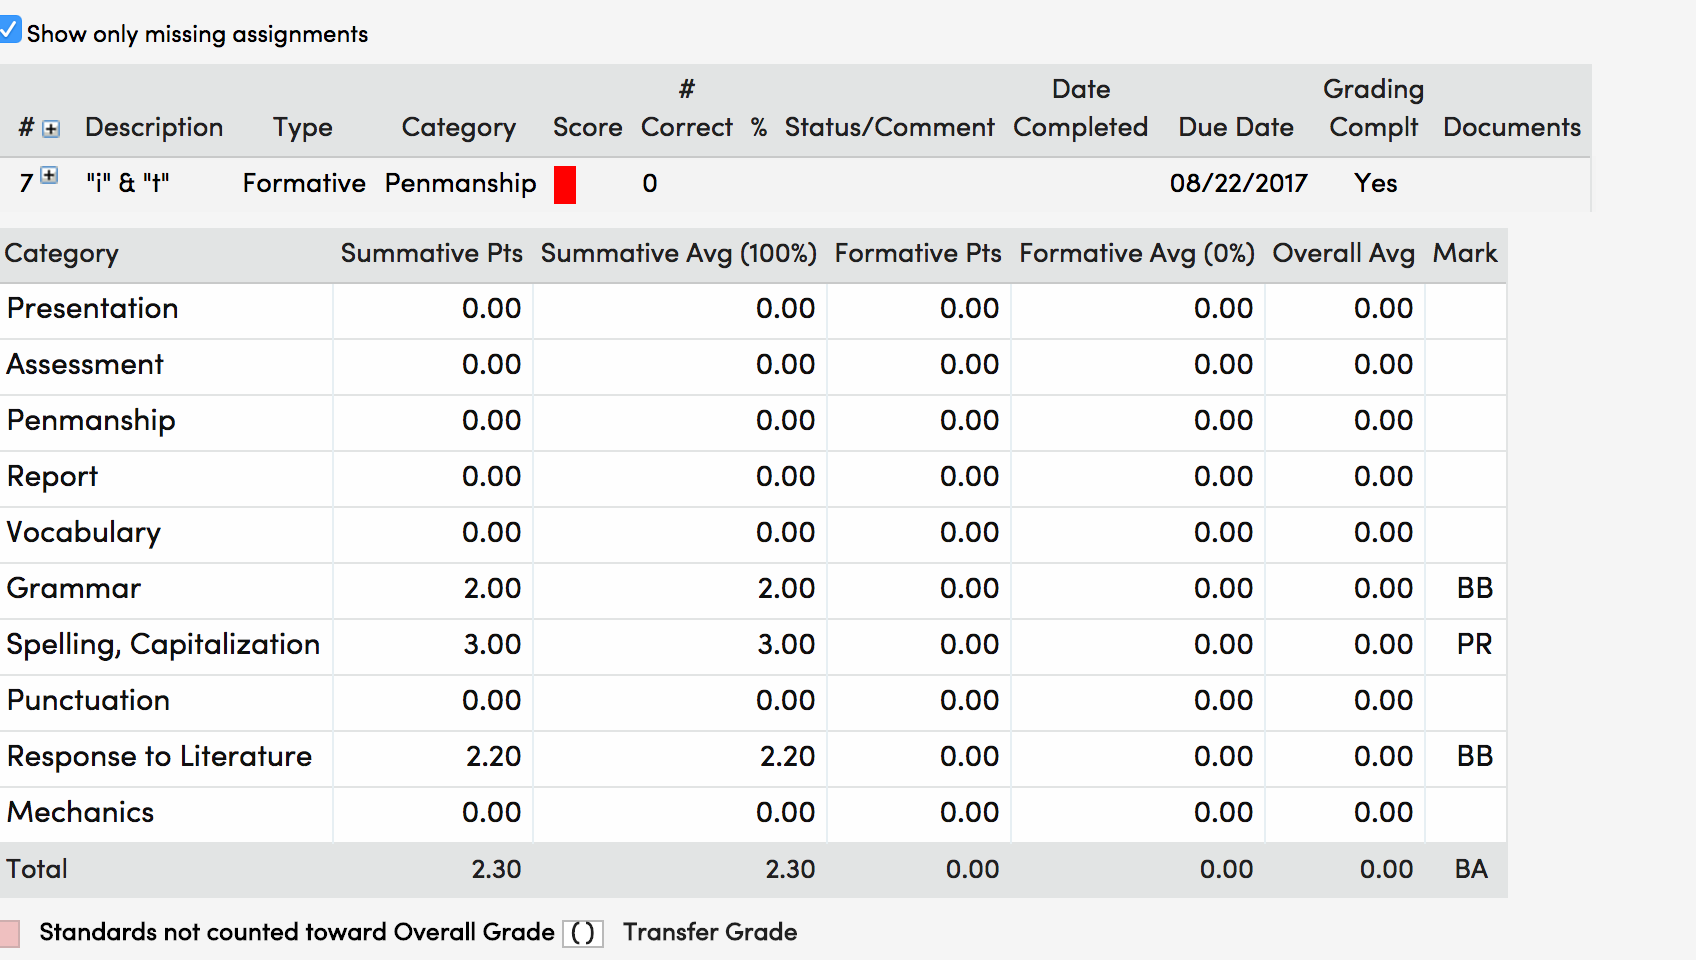Select the Response to Literature row
The image size is (1696, 960).
(x=753, y=757)
